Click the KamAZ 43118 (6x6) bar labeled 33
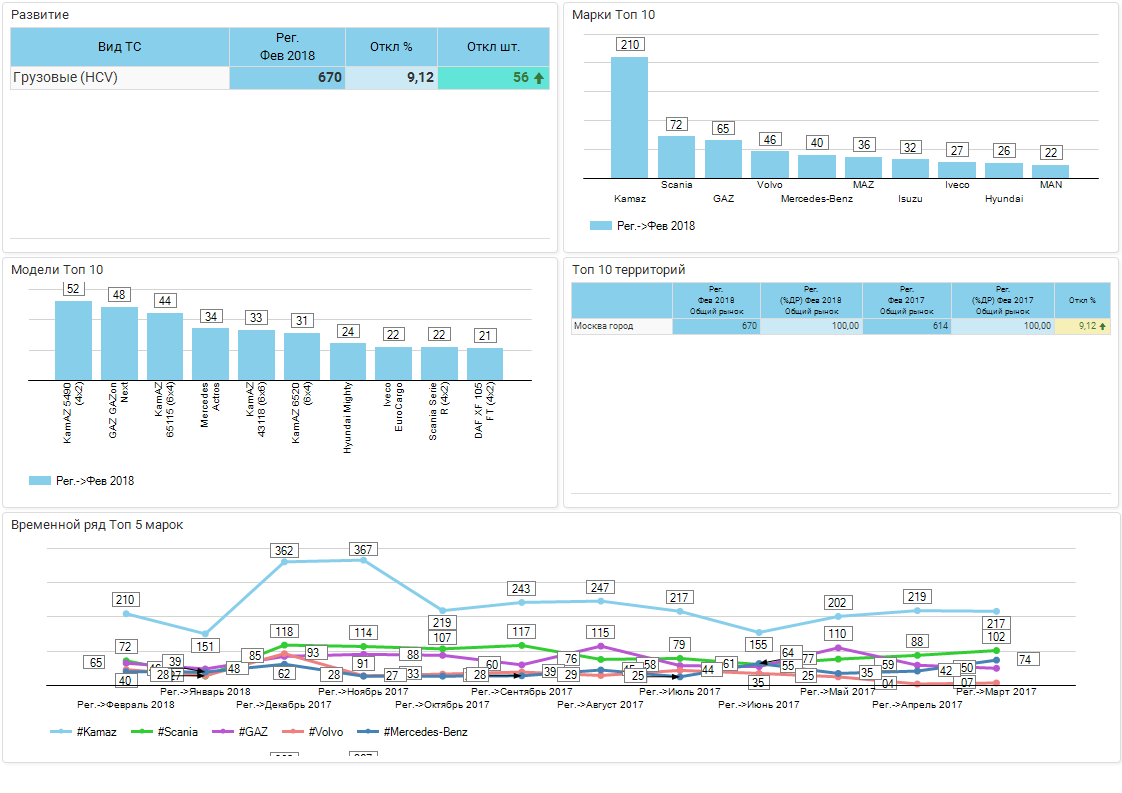Image resolution: width=1122 pixels, height=793 pixels. click(256, 355)
